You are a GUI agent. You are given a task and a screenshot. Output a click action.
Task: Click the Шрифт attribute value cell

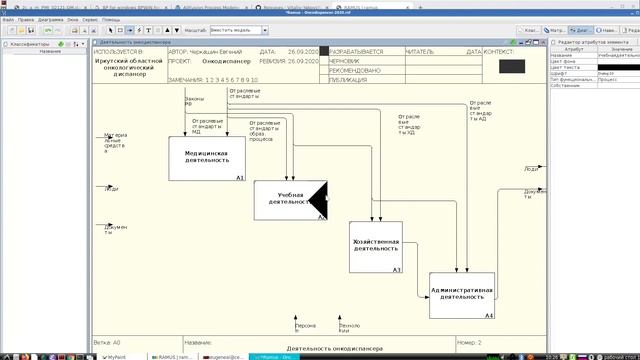click(x=619, y=73)
